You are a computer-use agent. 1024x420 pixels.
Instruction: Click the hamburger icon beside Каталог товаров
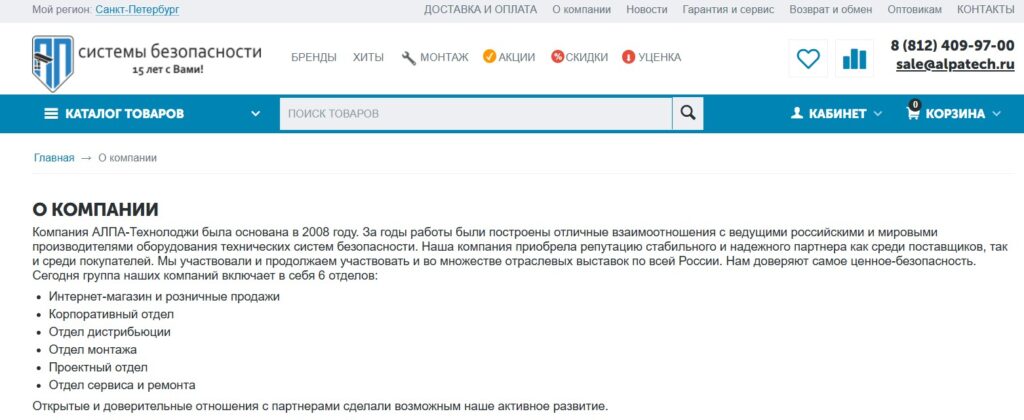coord(52,113)
